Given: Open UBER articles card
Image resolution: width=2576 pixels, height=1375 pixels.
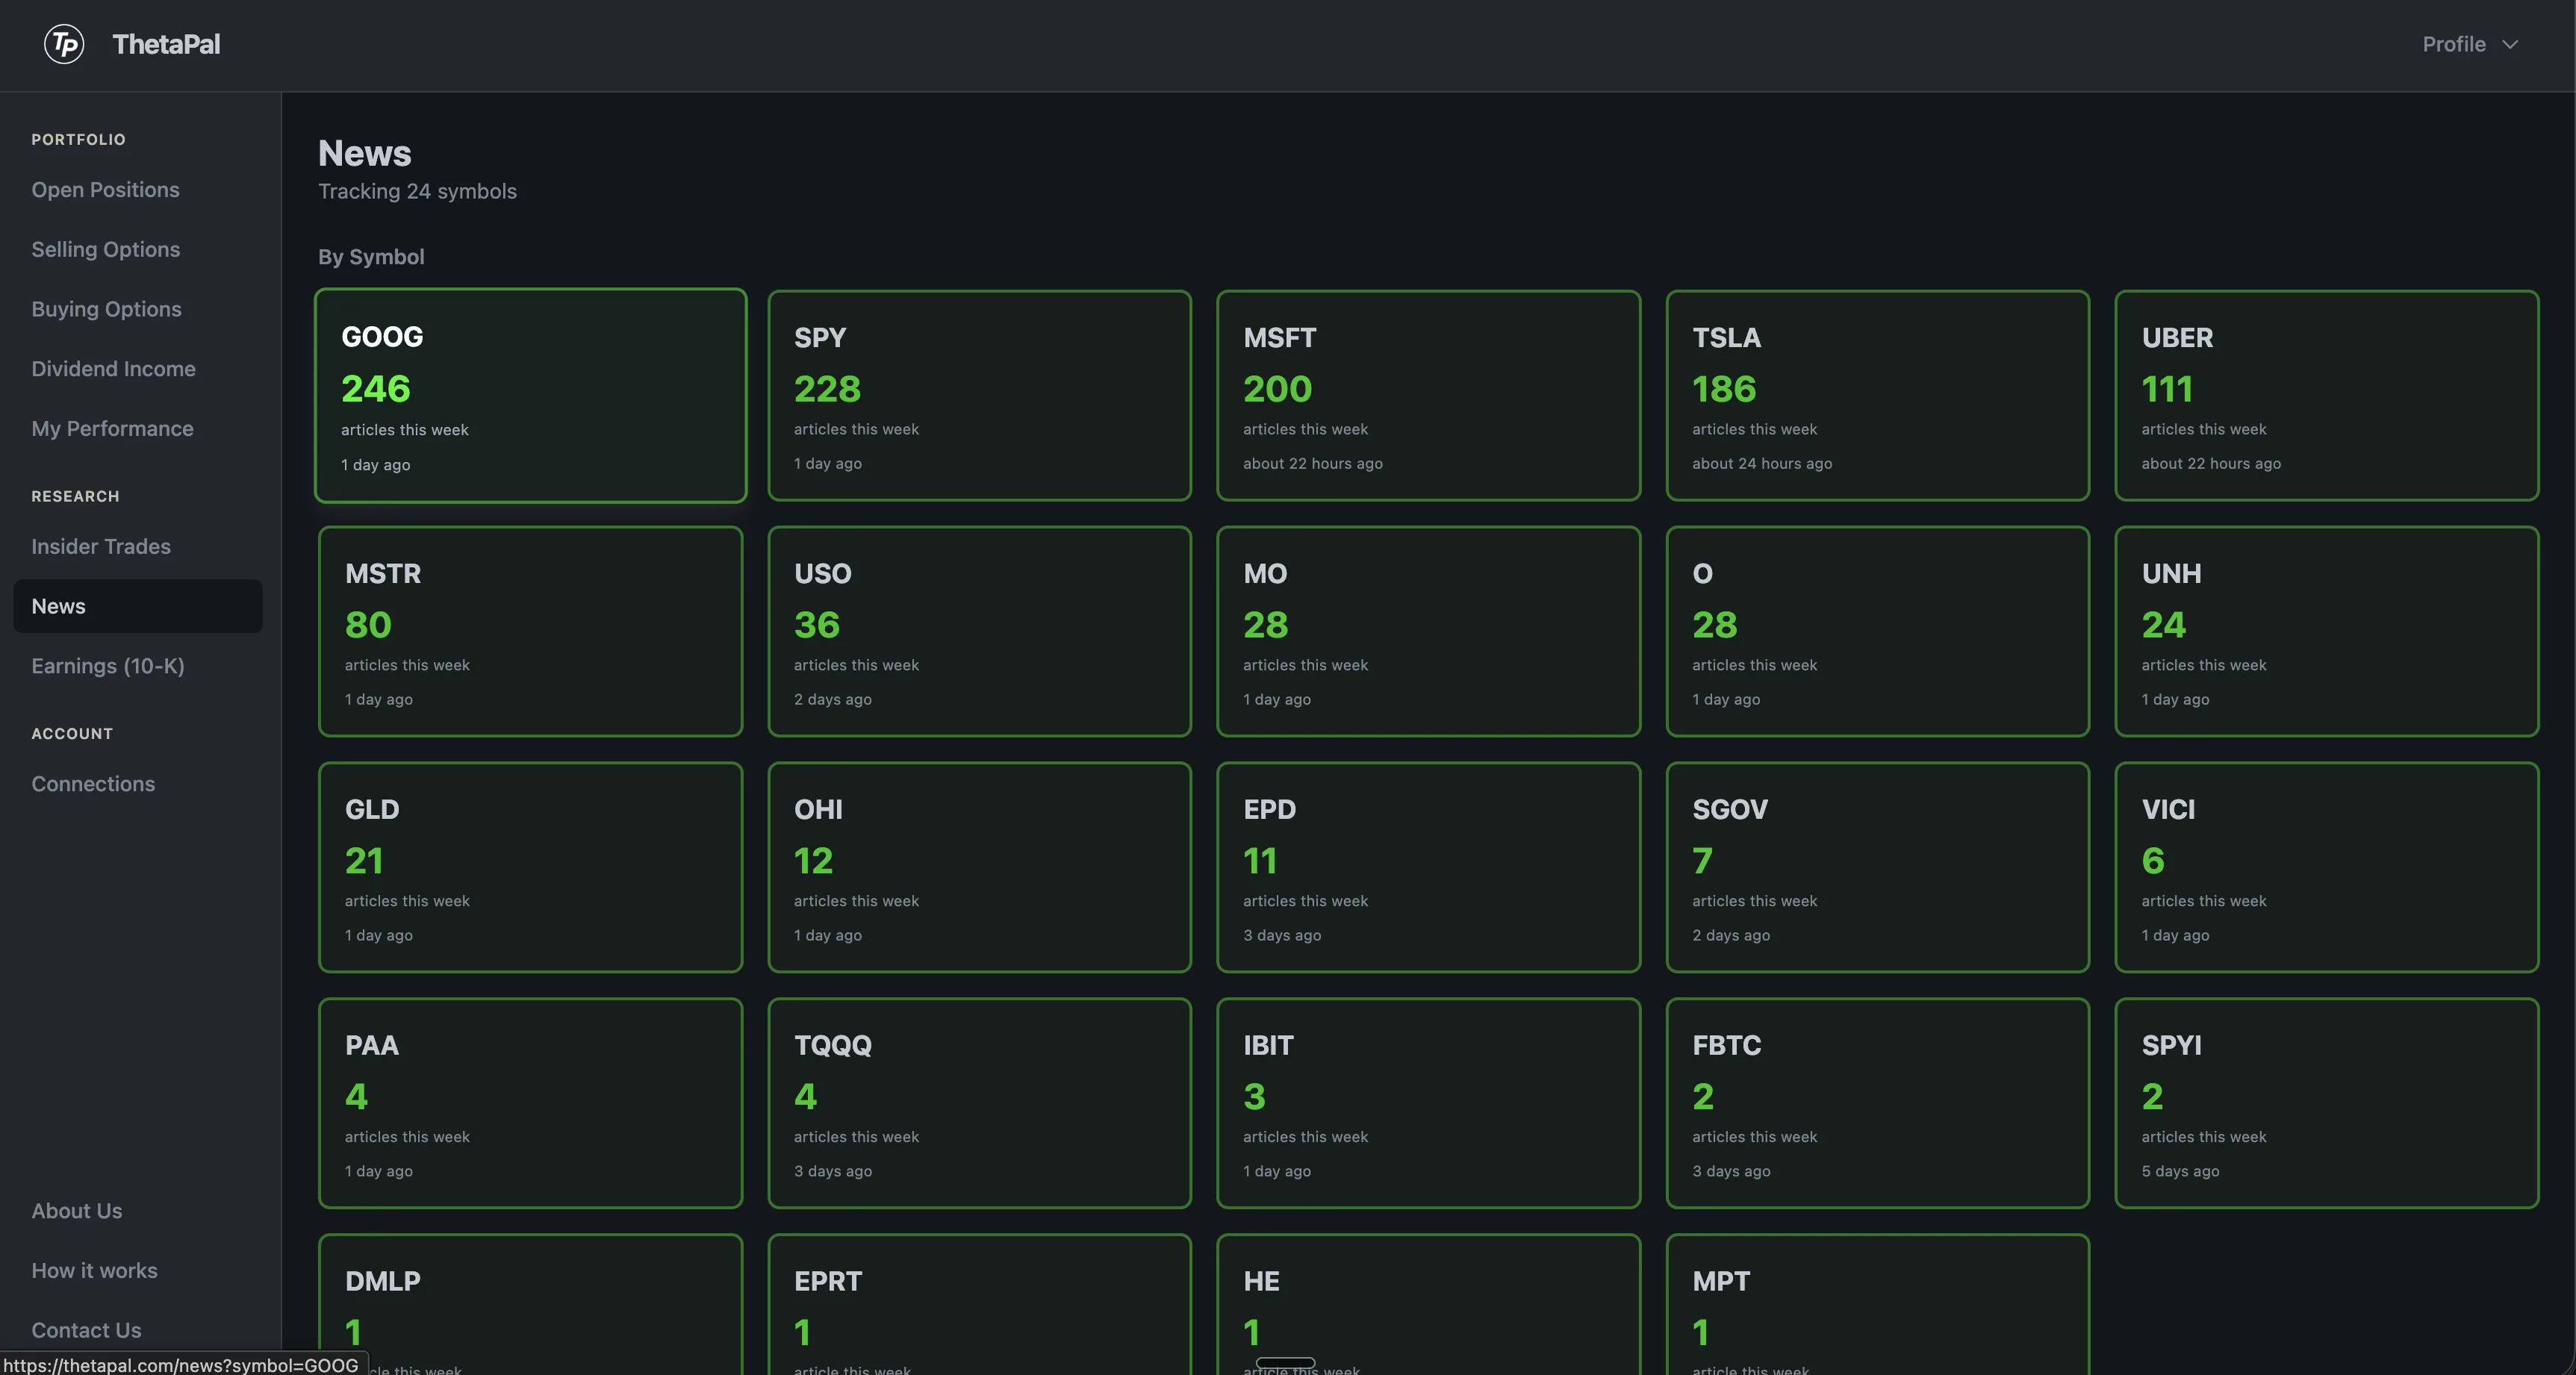Looking at the screenshot, I should tap(2327, 395).
